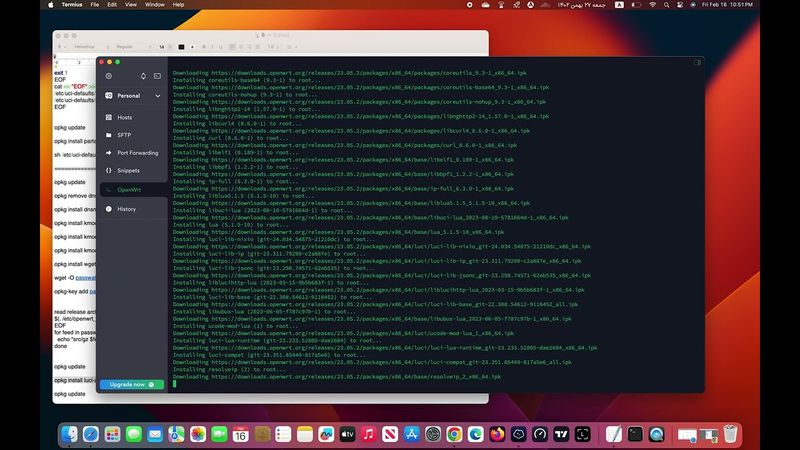Open Mail from the Dock
This screenshot has height=450, width=800.
coord(155,434)
